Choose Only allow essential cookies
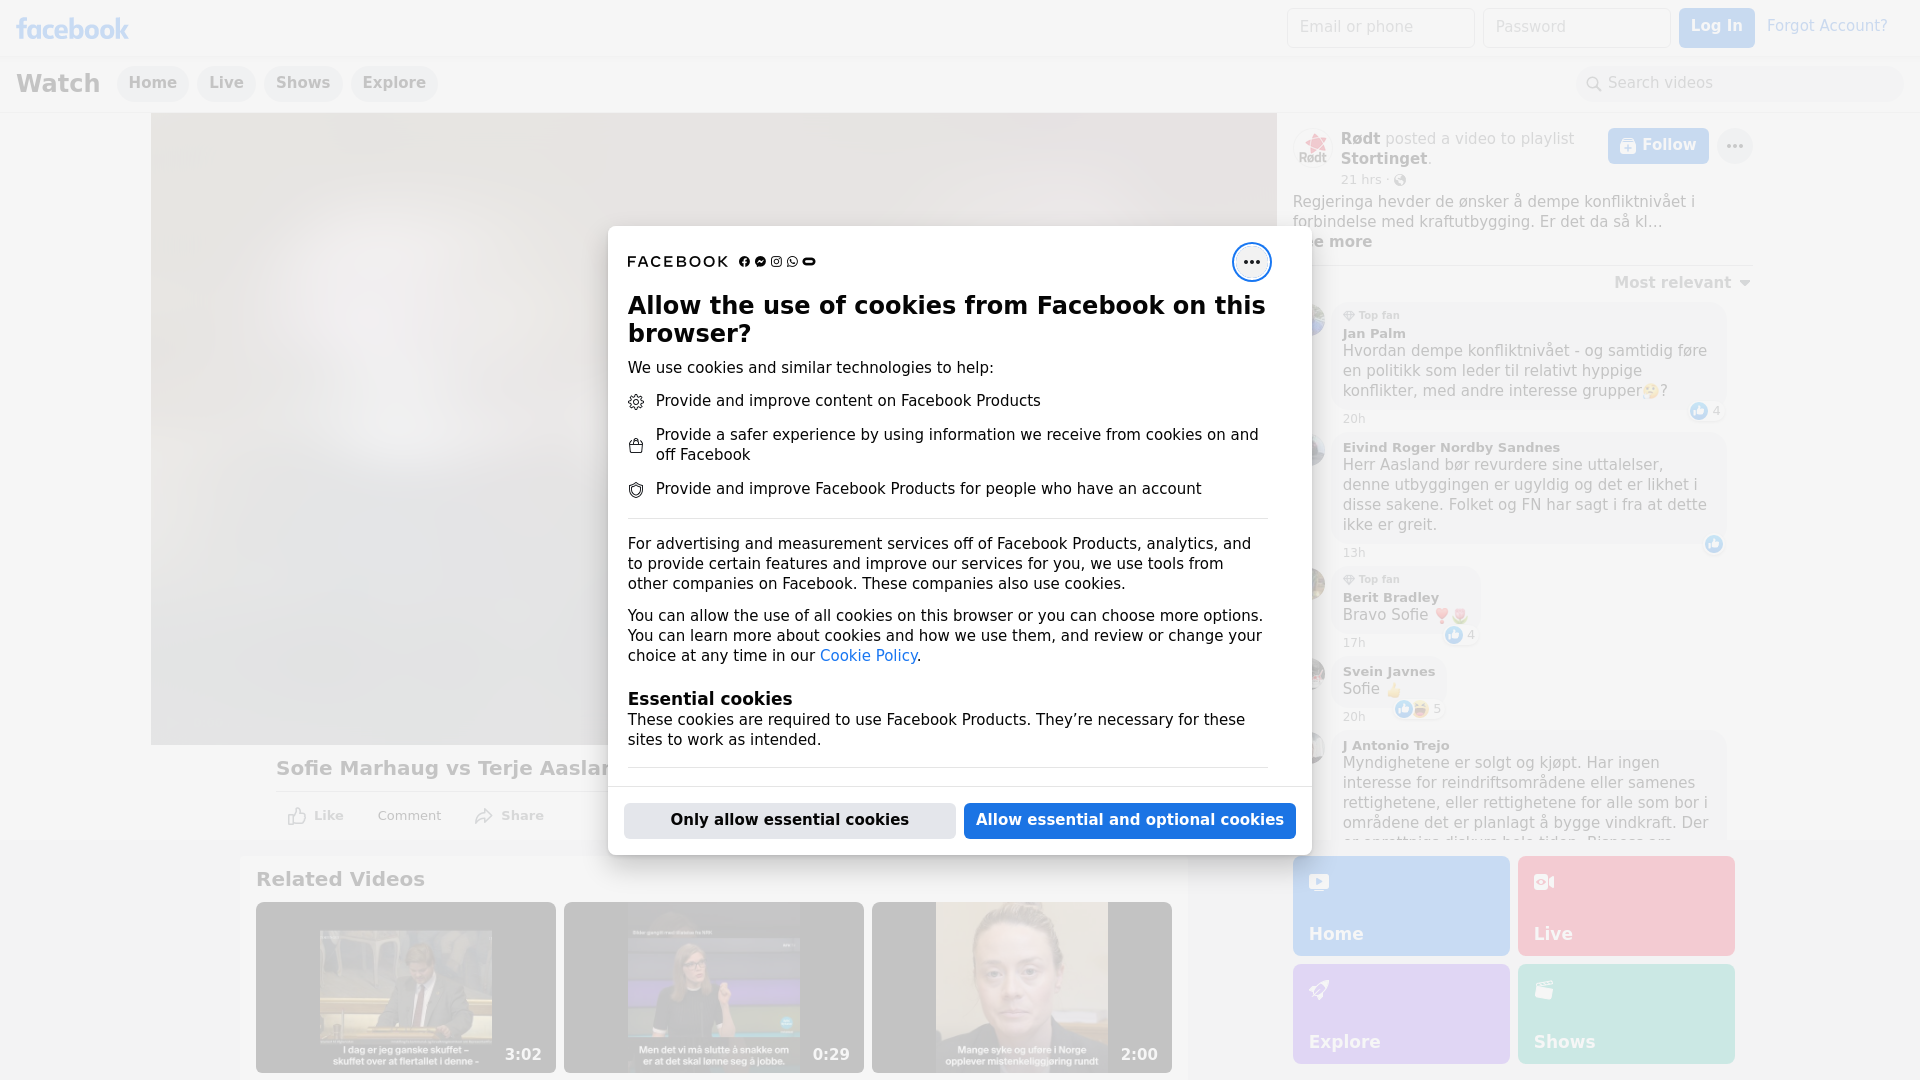Viewport: 1920px width, 1080px height. click(789, 820)
